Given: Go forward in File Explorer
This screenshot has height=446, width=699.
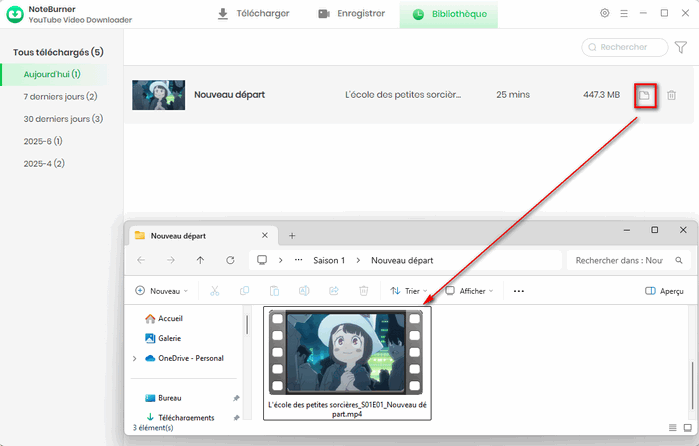Looking at the screenshot, I should click(171, 260).
